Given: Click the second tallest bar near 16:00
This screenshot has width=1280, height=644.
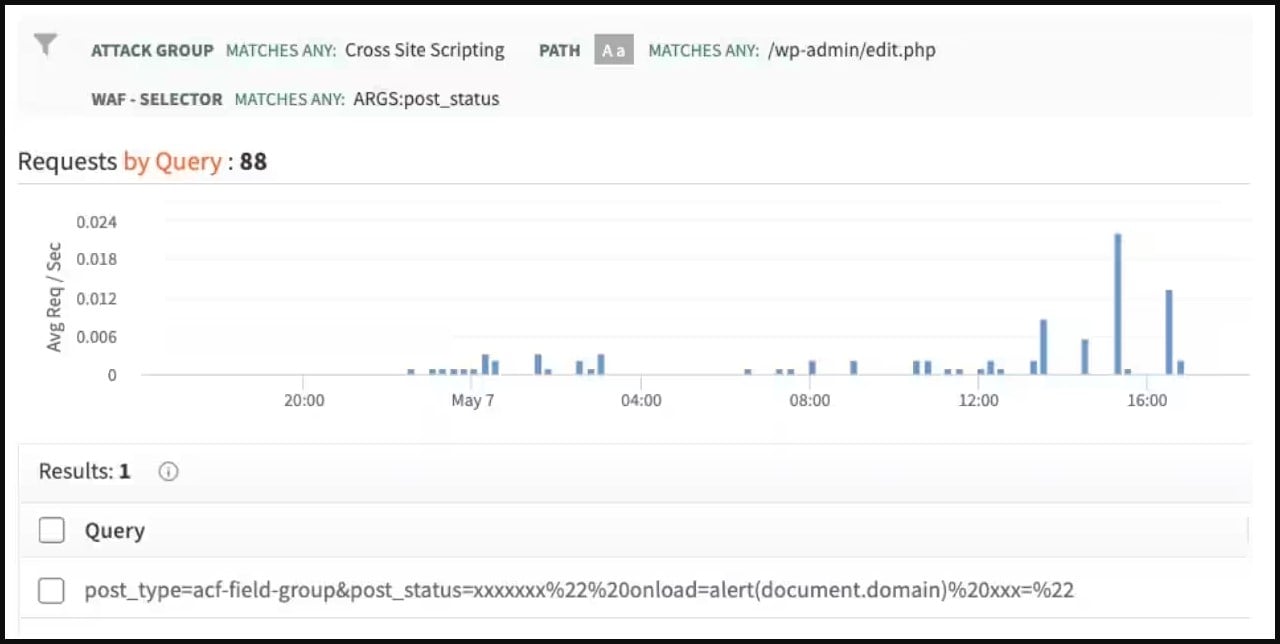Looking at the screenshot, I should (x=1169, y=332).
